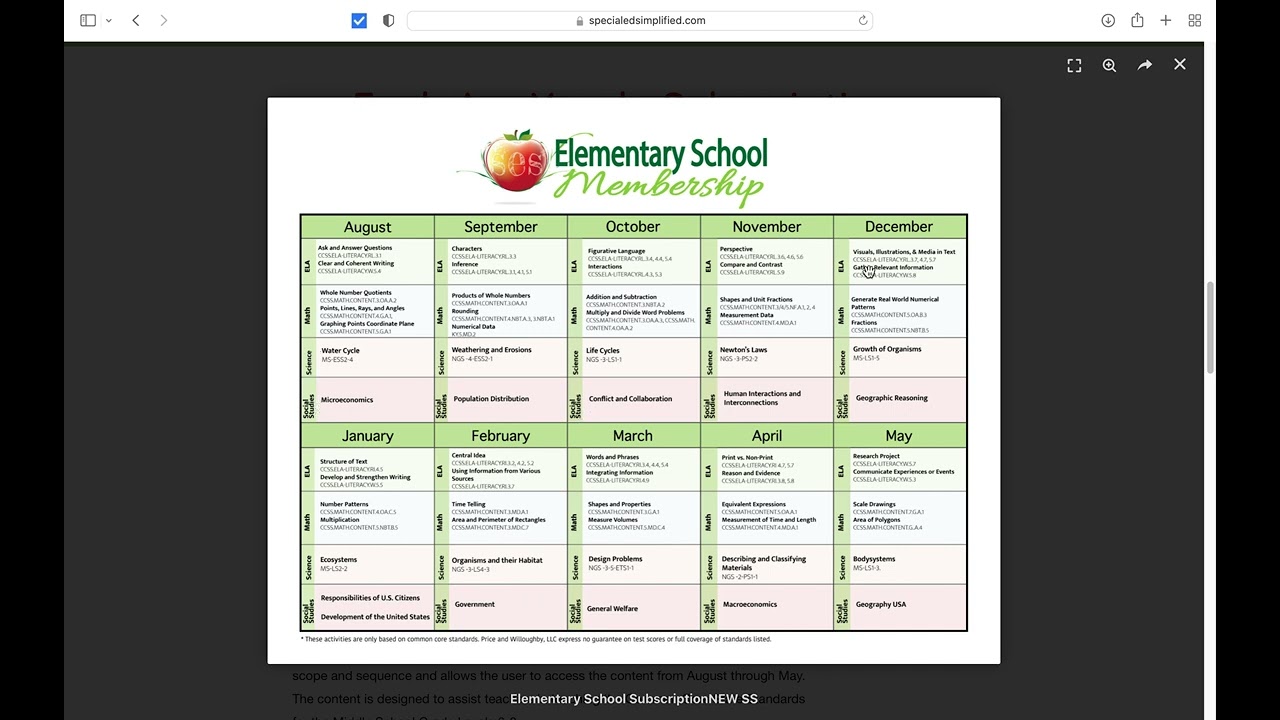Click 'Microeconomics' under August

tap(347, 400)
